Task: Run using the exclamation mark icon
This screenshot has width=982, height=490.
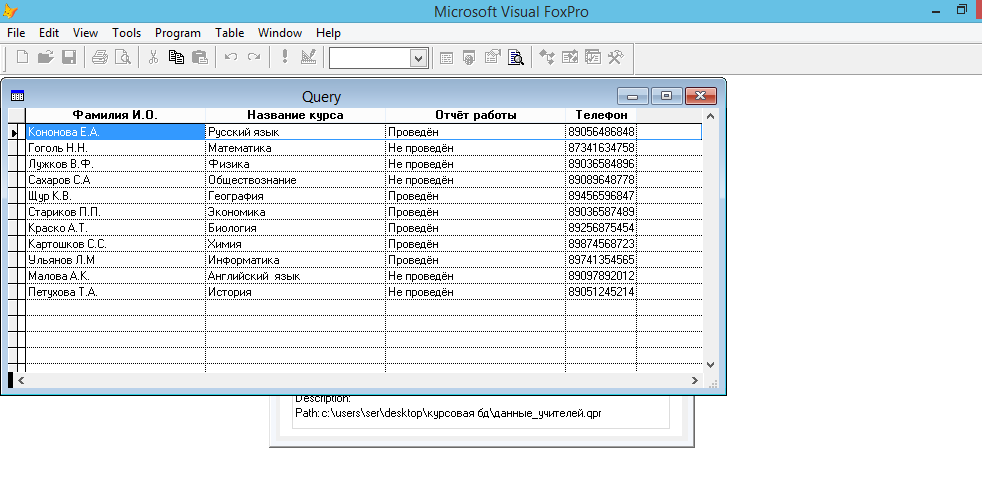Action: click(x=285, y=58)
